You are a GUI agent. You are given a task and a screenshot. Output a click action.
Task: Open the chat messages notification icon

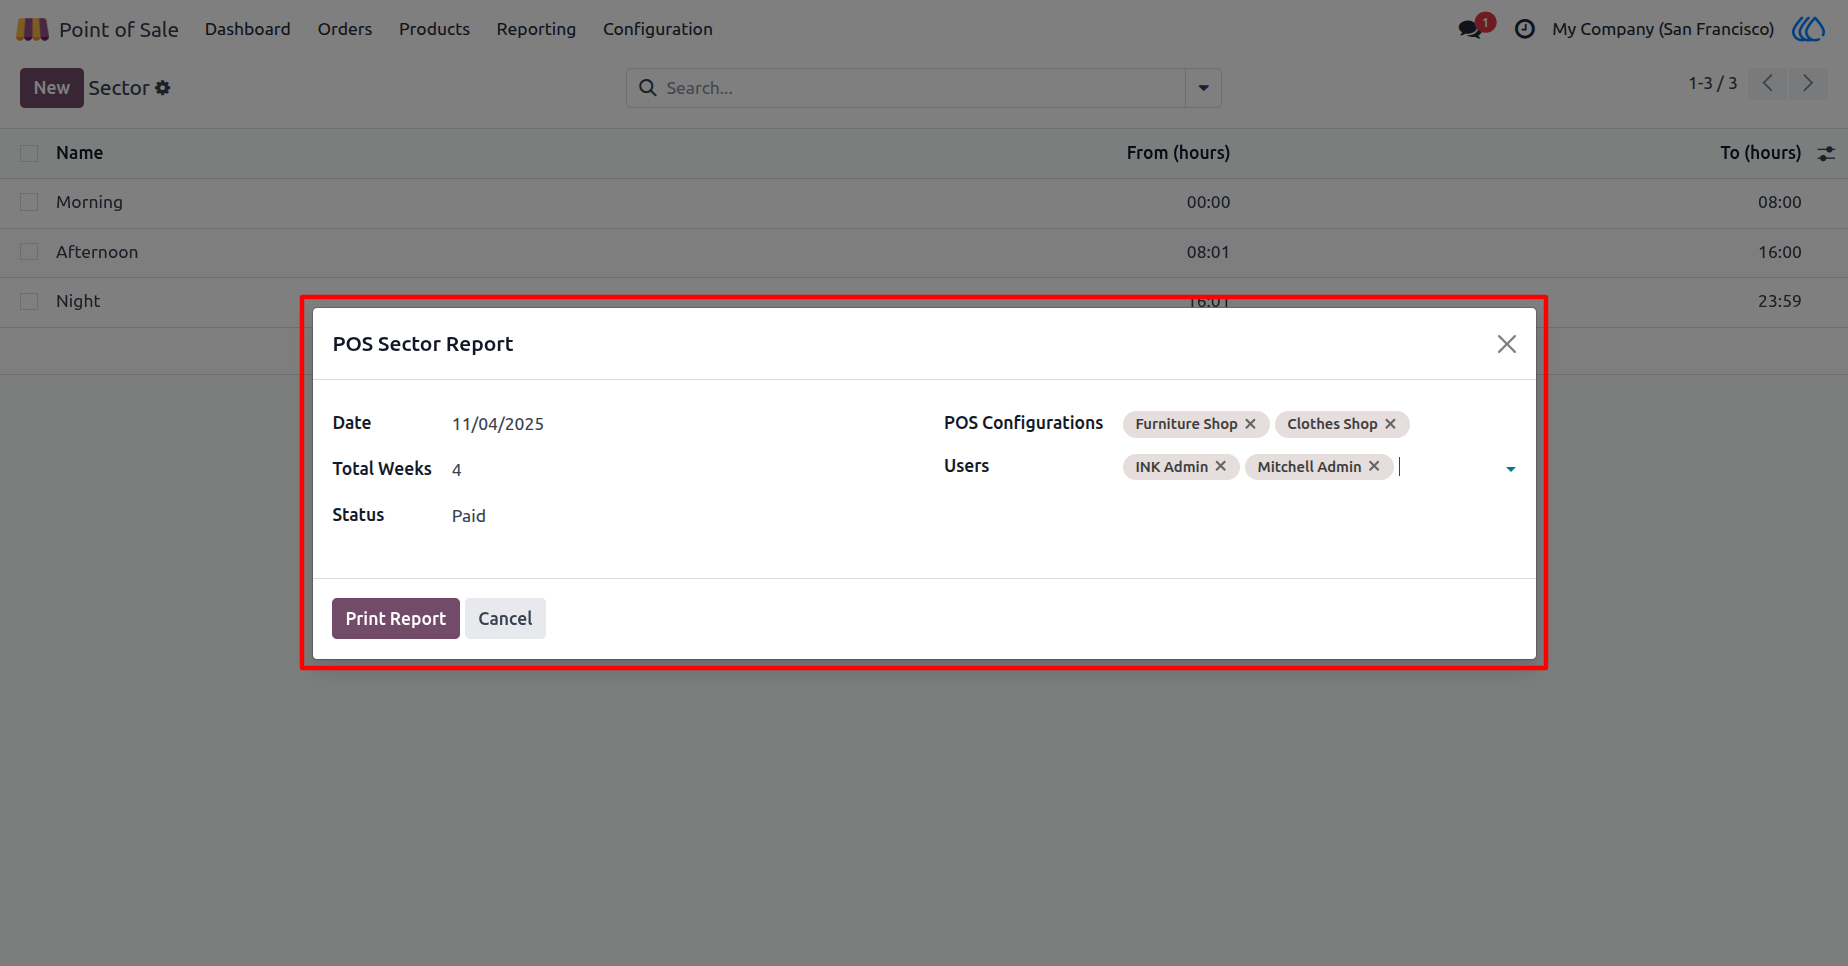[1471, 29]
